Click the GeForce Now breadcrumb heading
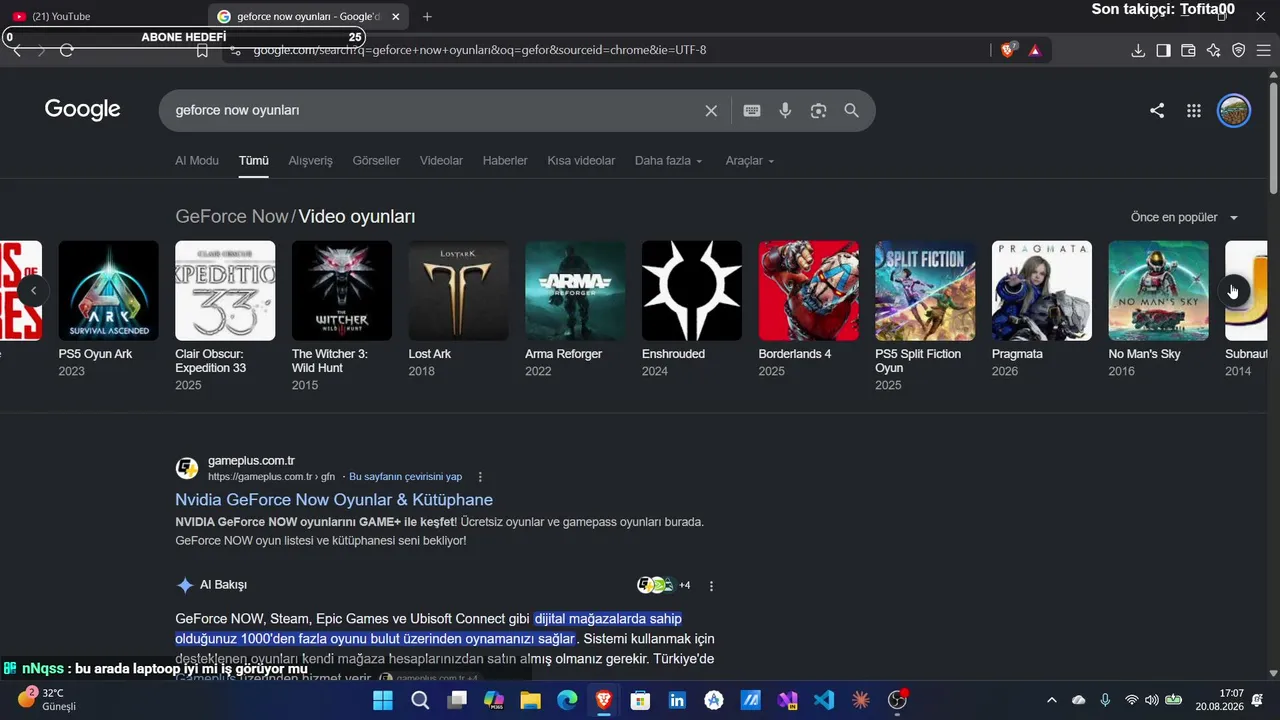 coord(232,217)
